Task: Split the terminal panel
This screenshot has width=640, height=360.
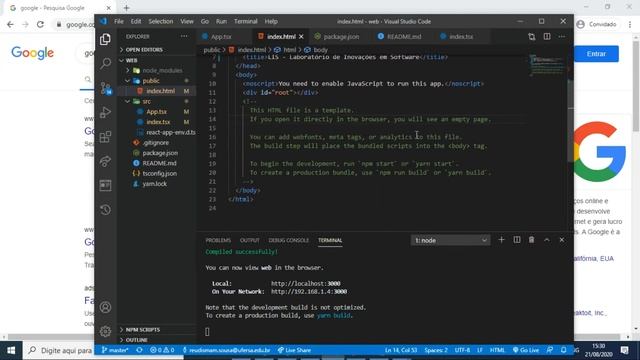Action: coord(517,240)
